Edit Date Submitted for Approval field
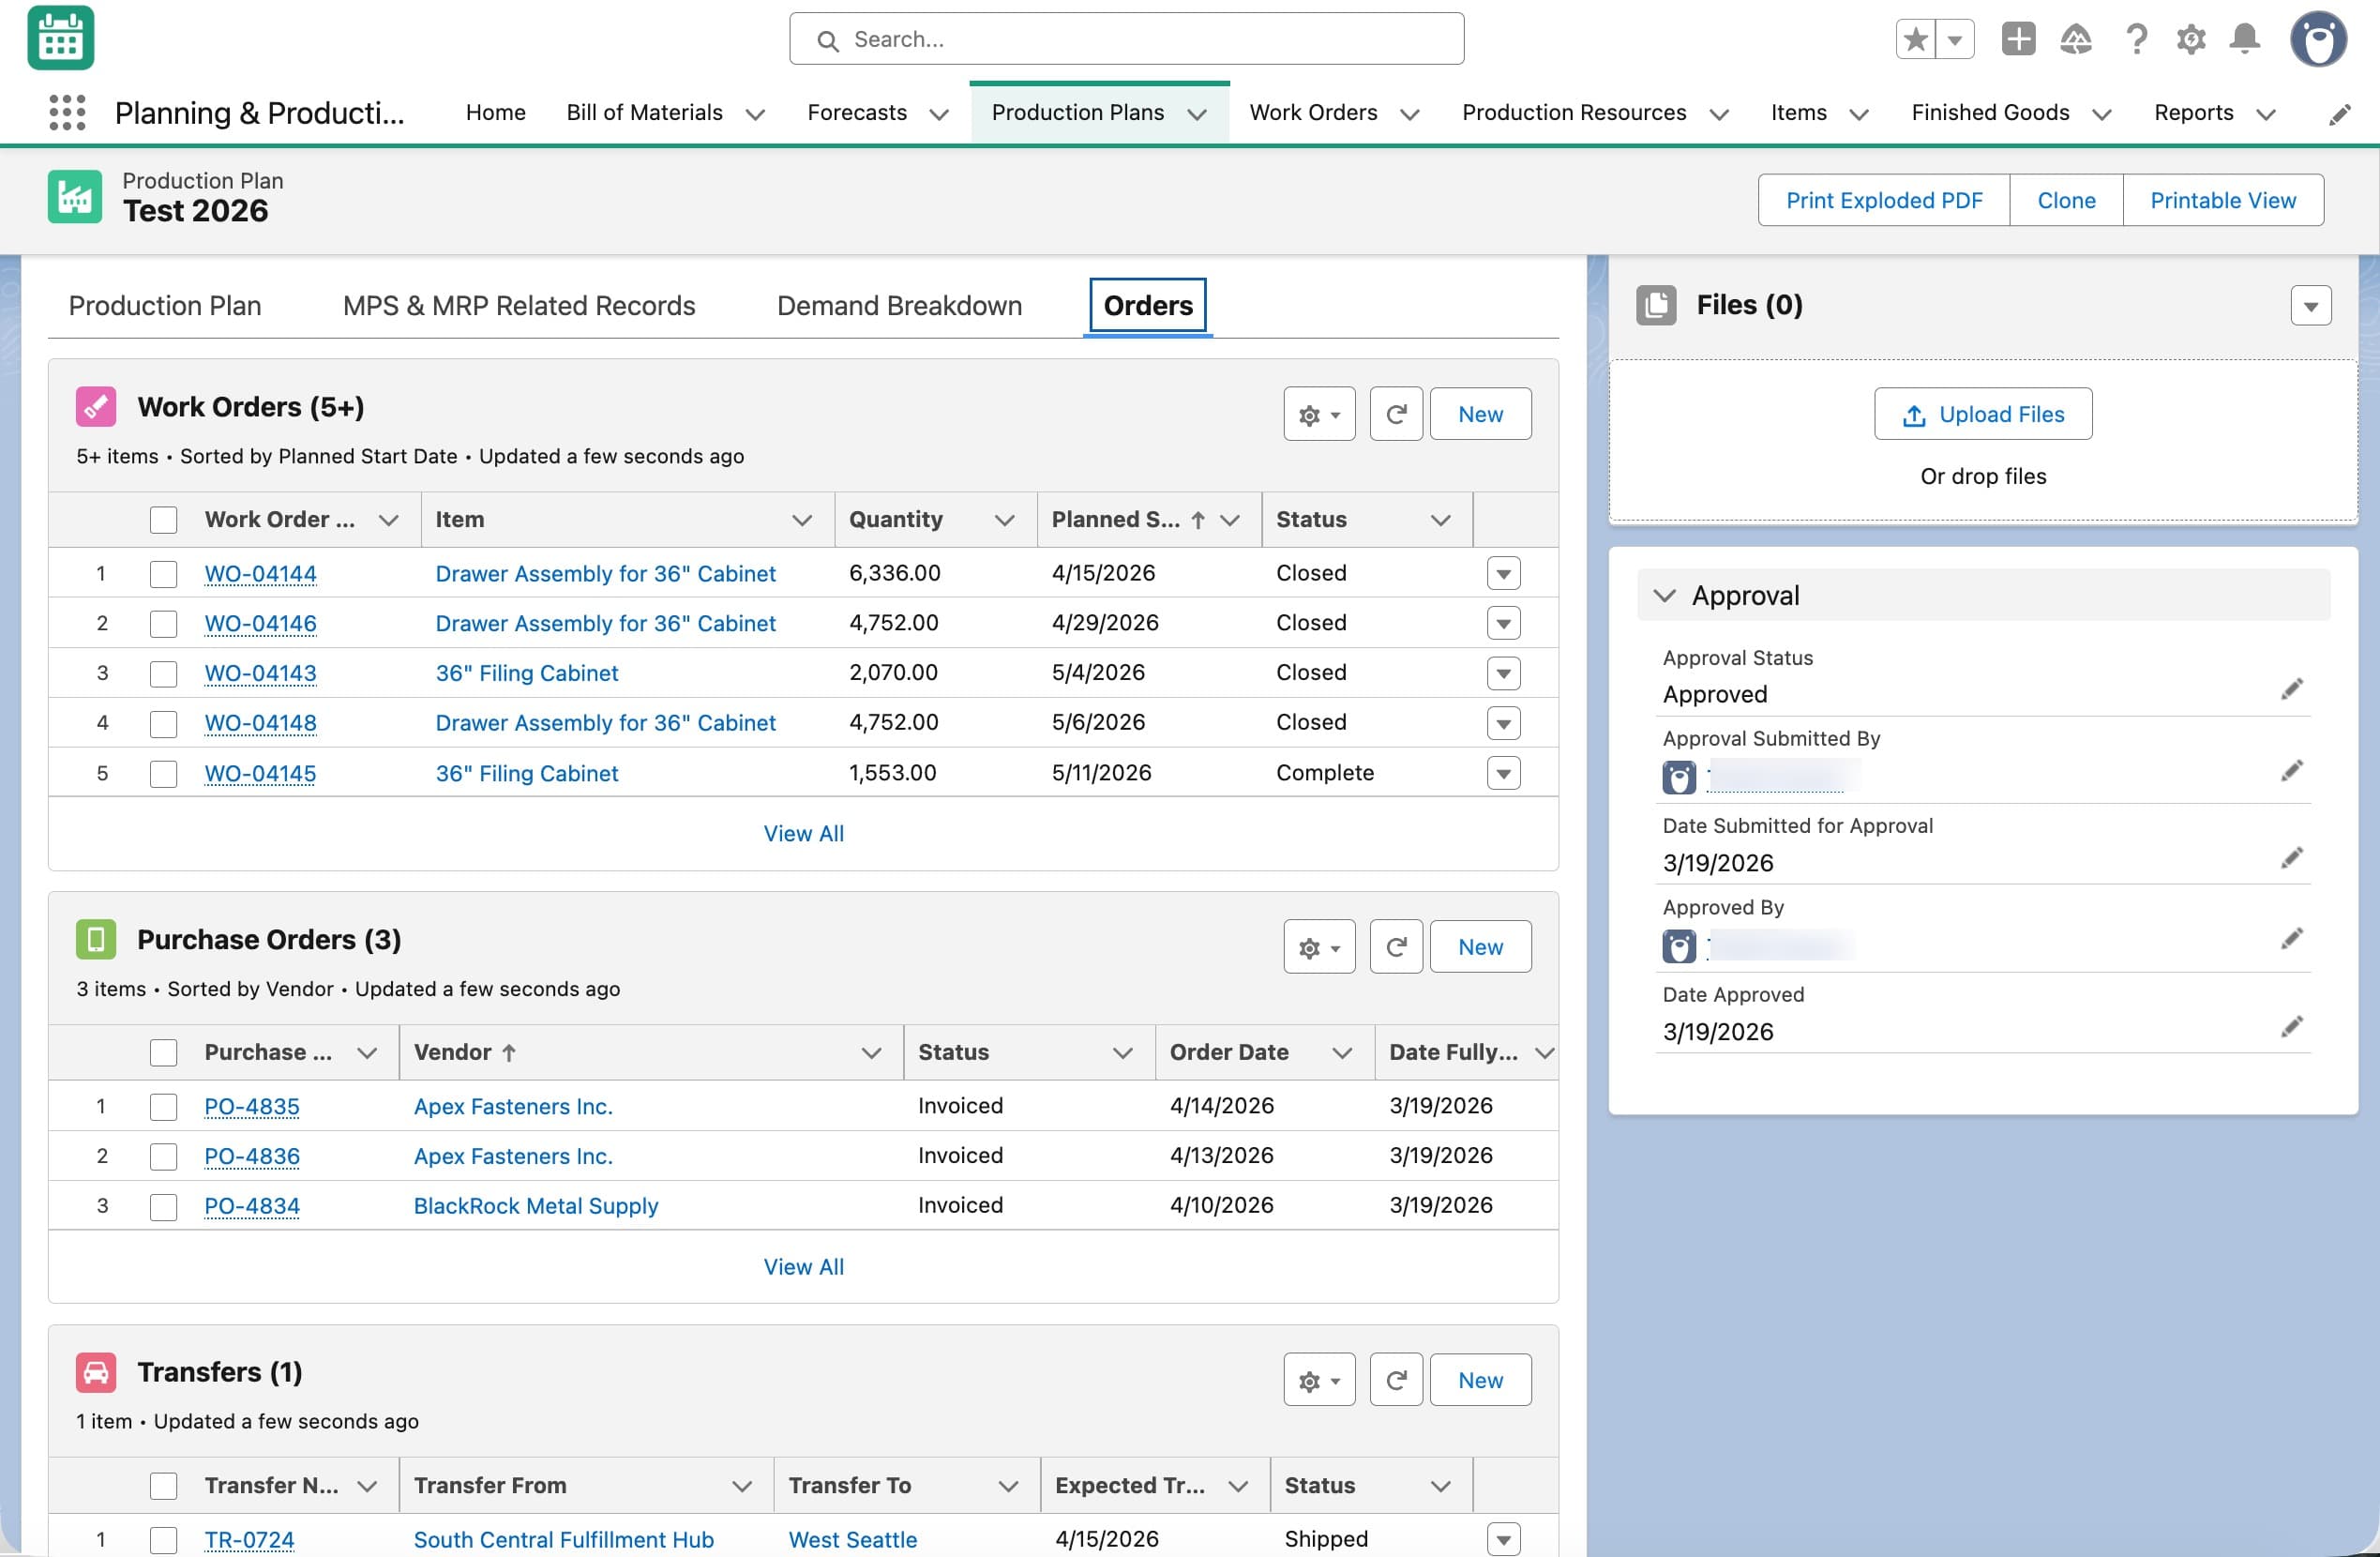The image size is (2380, 1557). (x=2291, y=858)
